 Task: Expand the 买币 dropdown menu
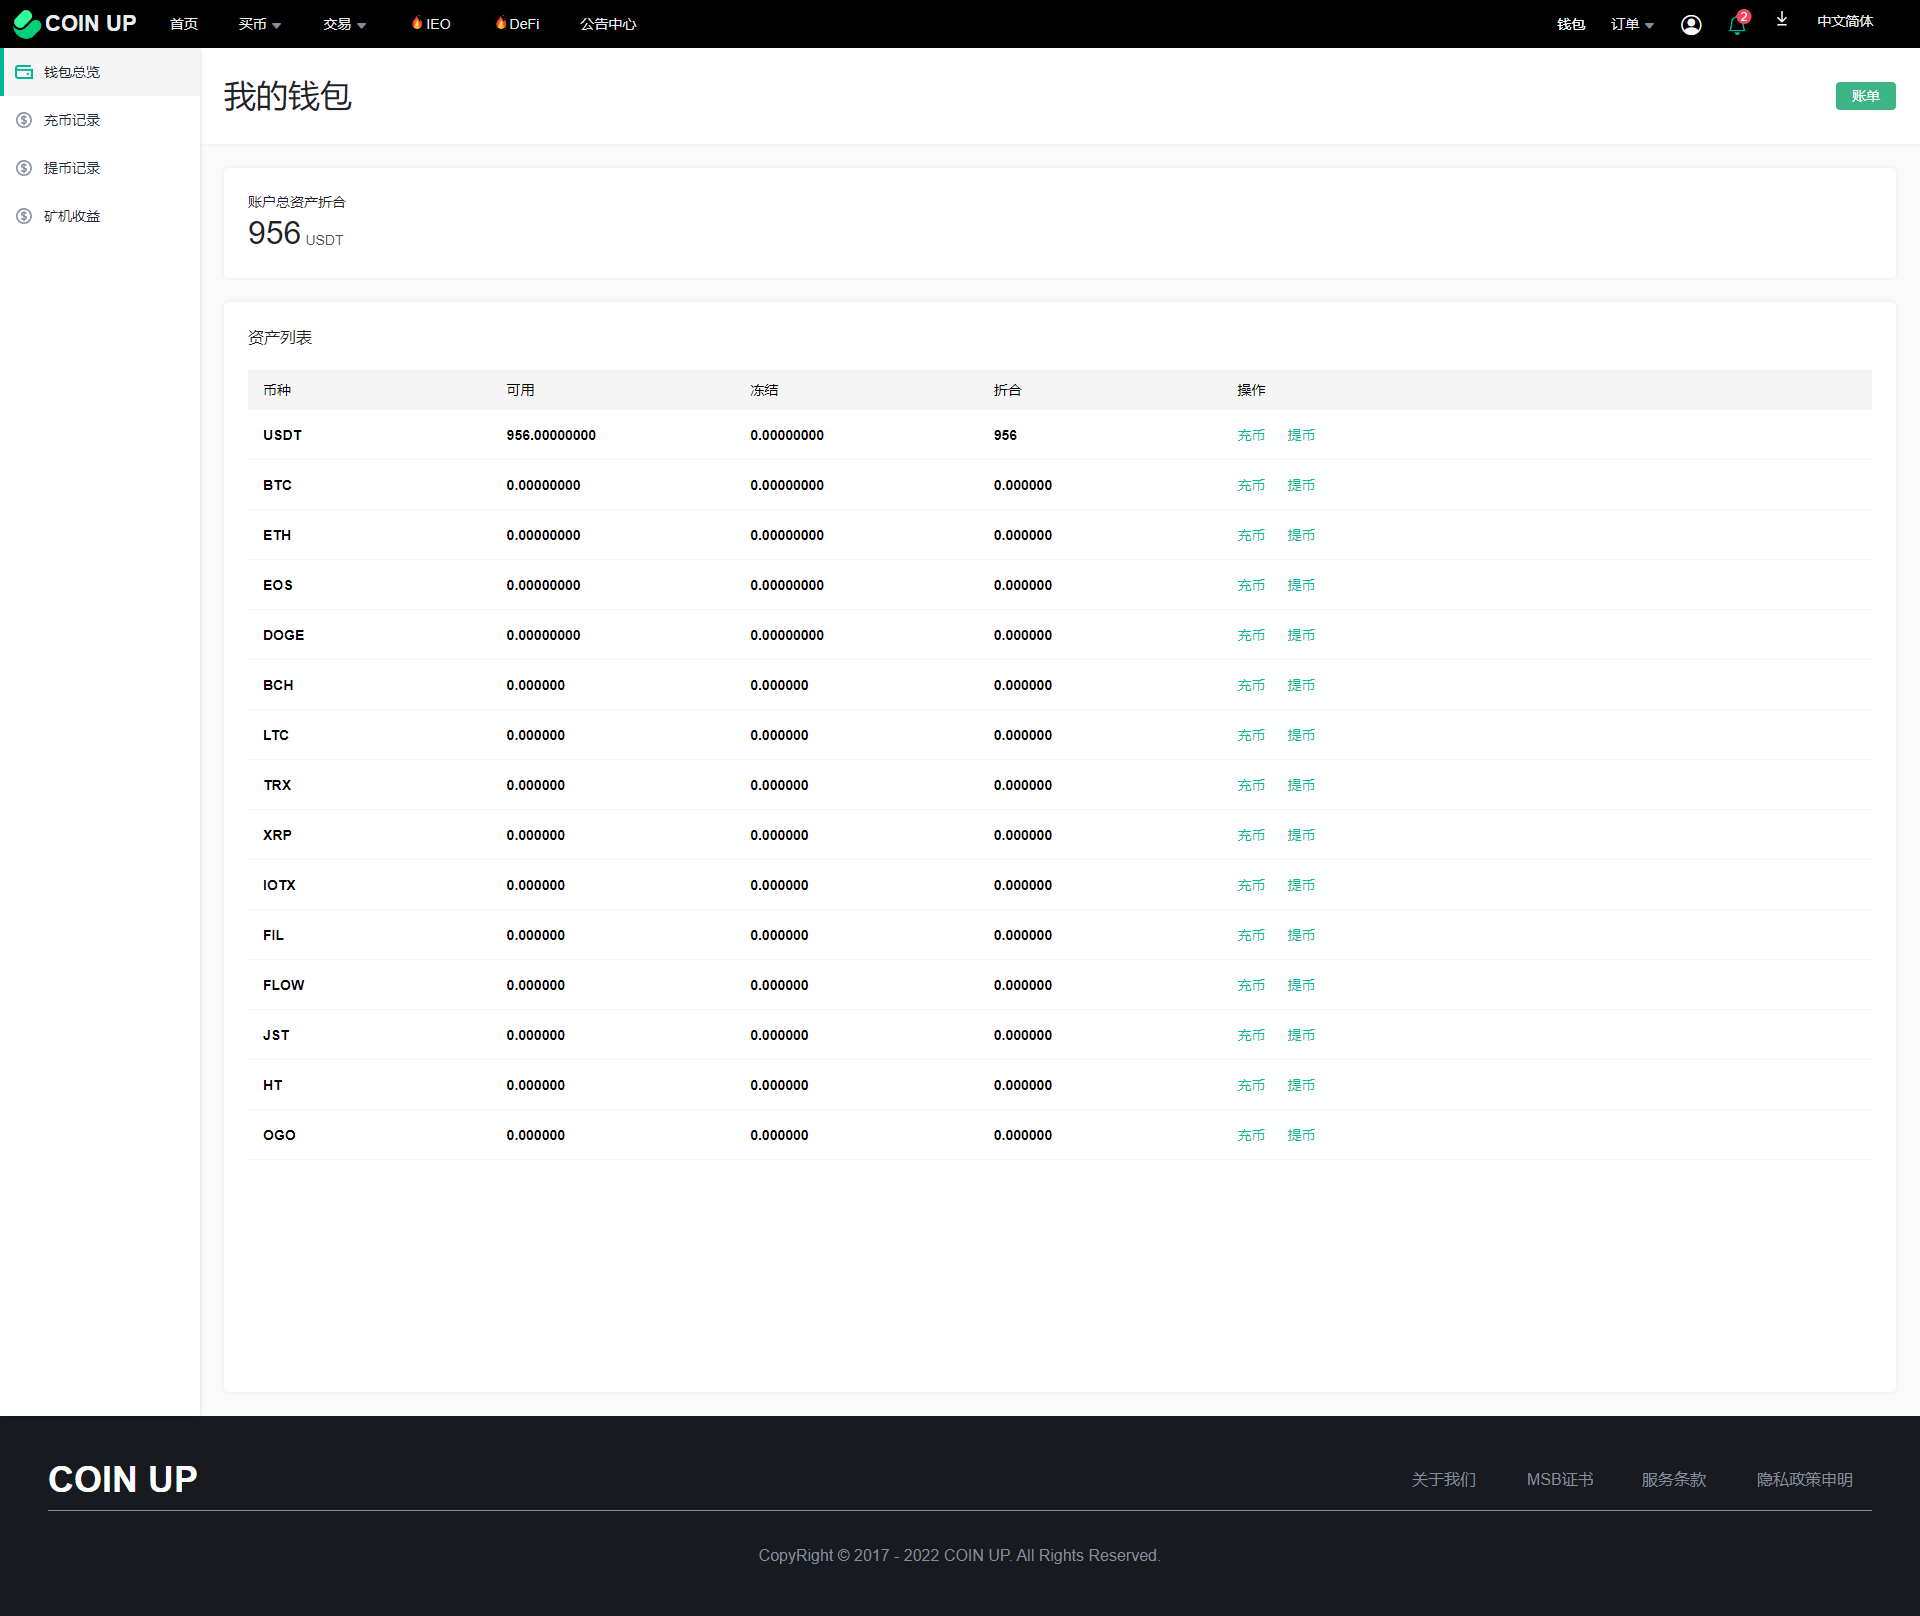(259, 24)
